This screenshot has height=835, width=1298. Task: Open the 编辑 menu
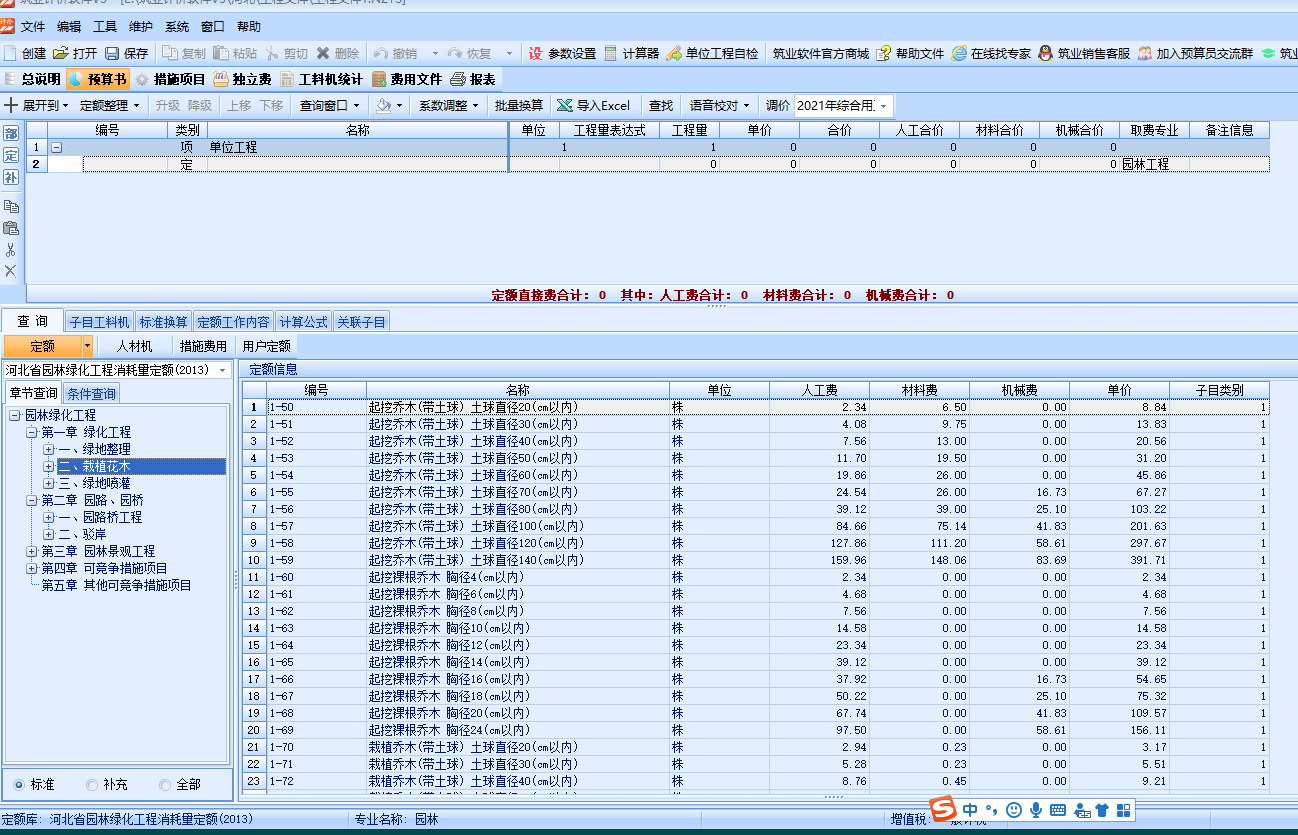coord(69,27)
